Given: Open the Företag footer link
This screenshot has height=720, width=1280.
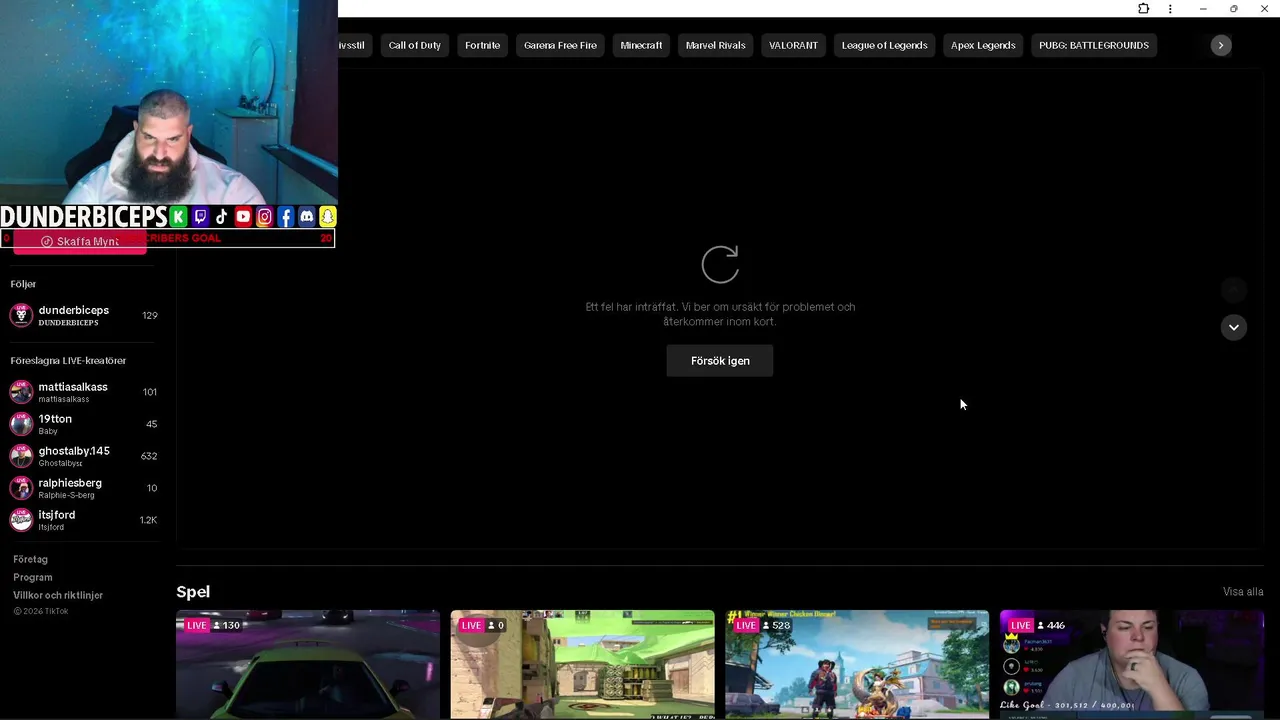Looking at the screenshot, I should coord(30,559).
